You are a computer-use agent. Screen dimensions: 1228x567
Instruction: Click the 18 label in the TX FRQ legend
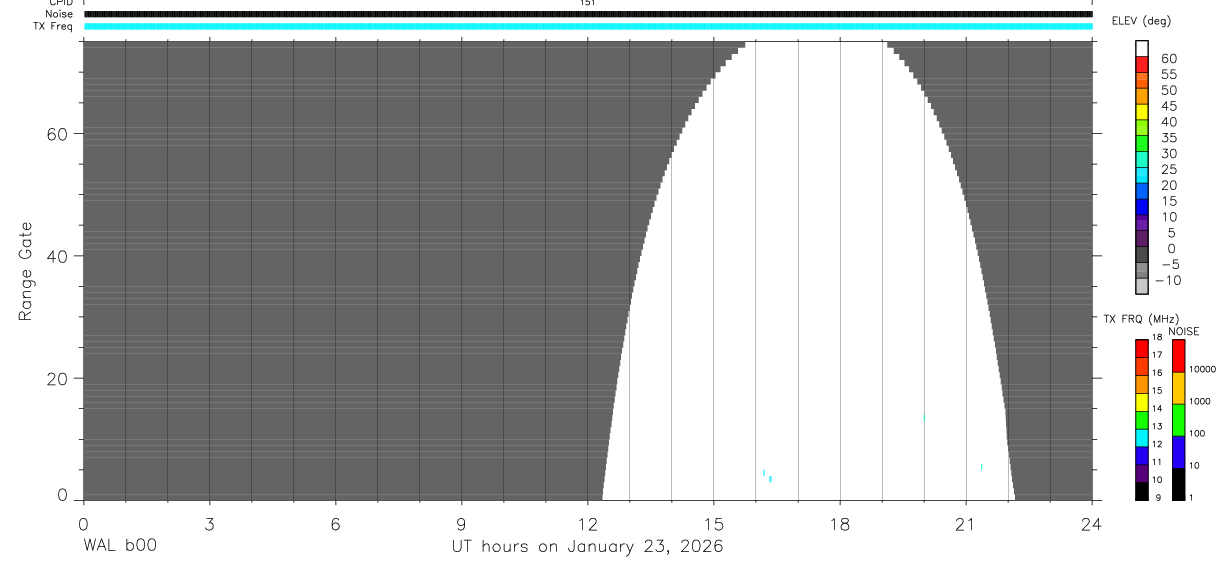1156,337
